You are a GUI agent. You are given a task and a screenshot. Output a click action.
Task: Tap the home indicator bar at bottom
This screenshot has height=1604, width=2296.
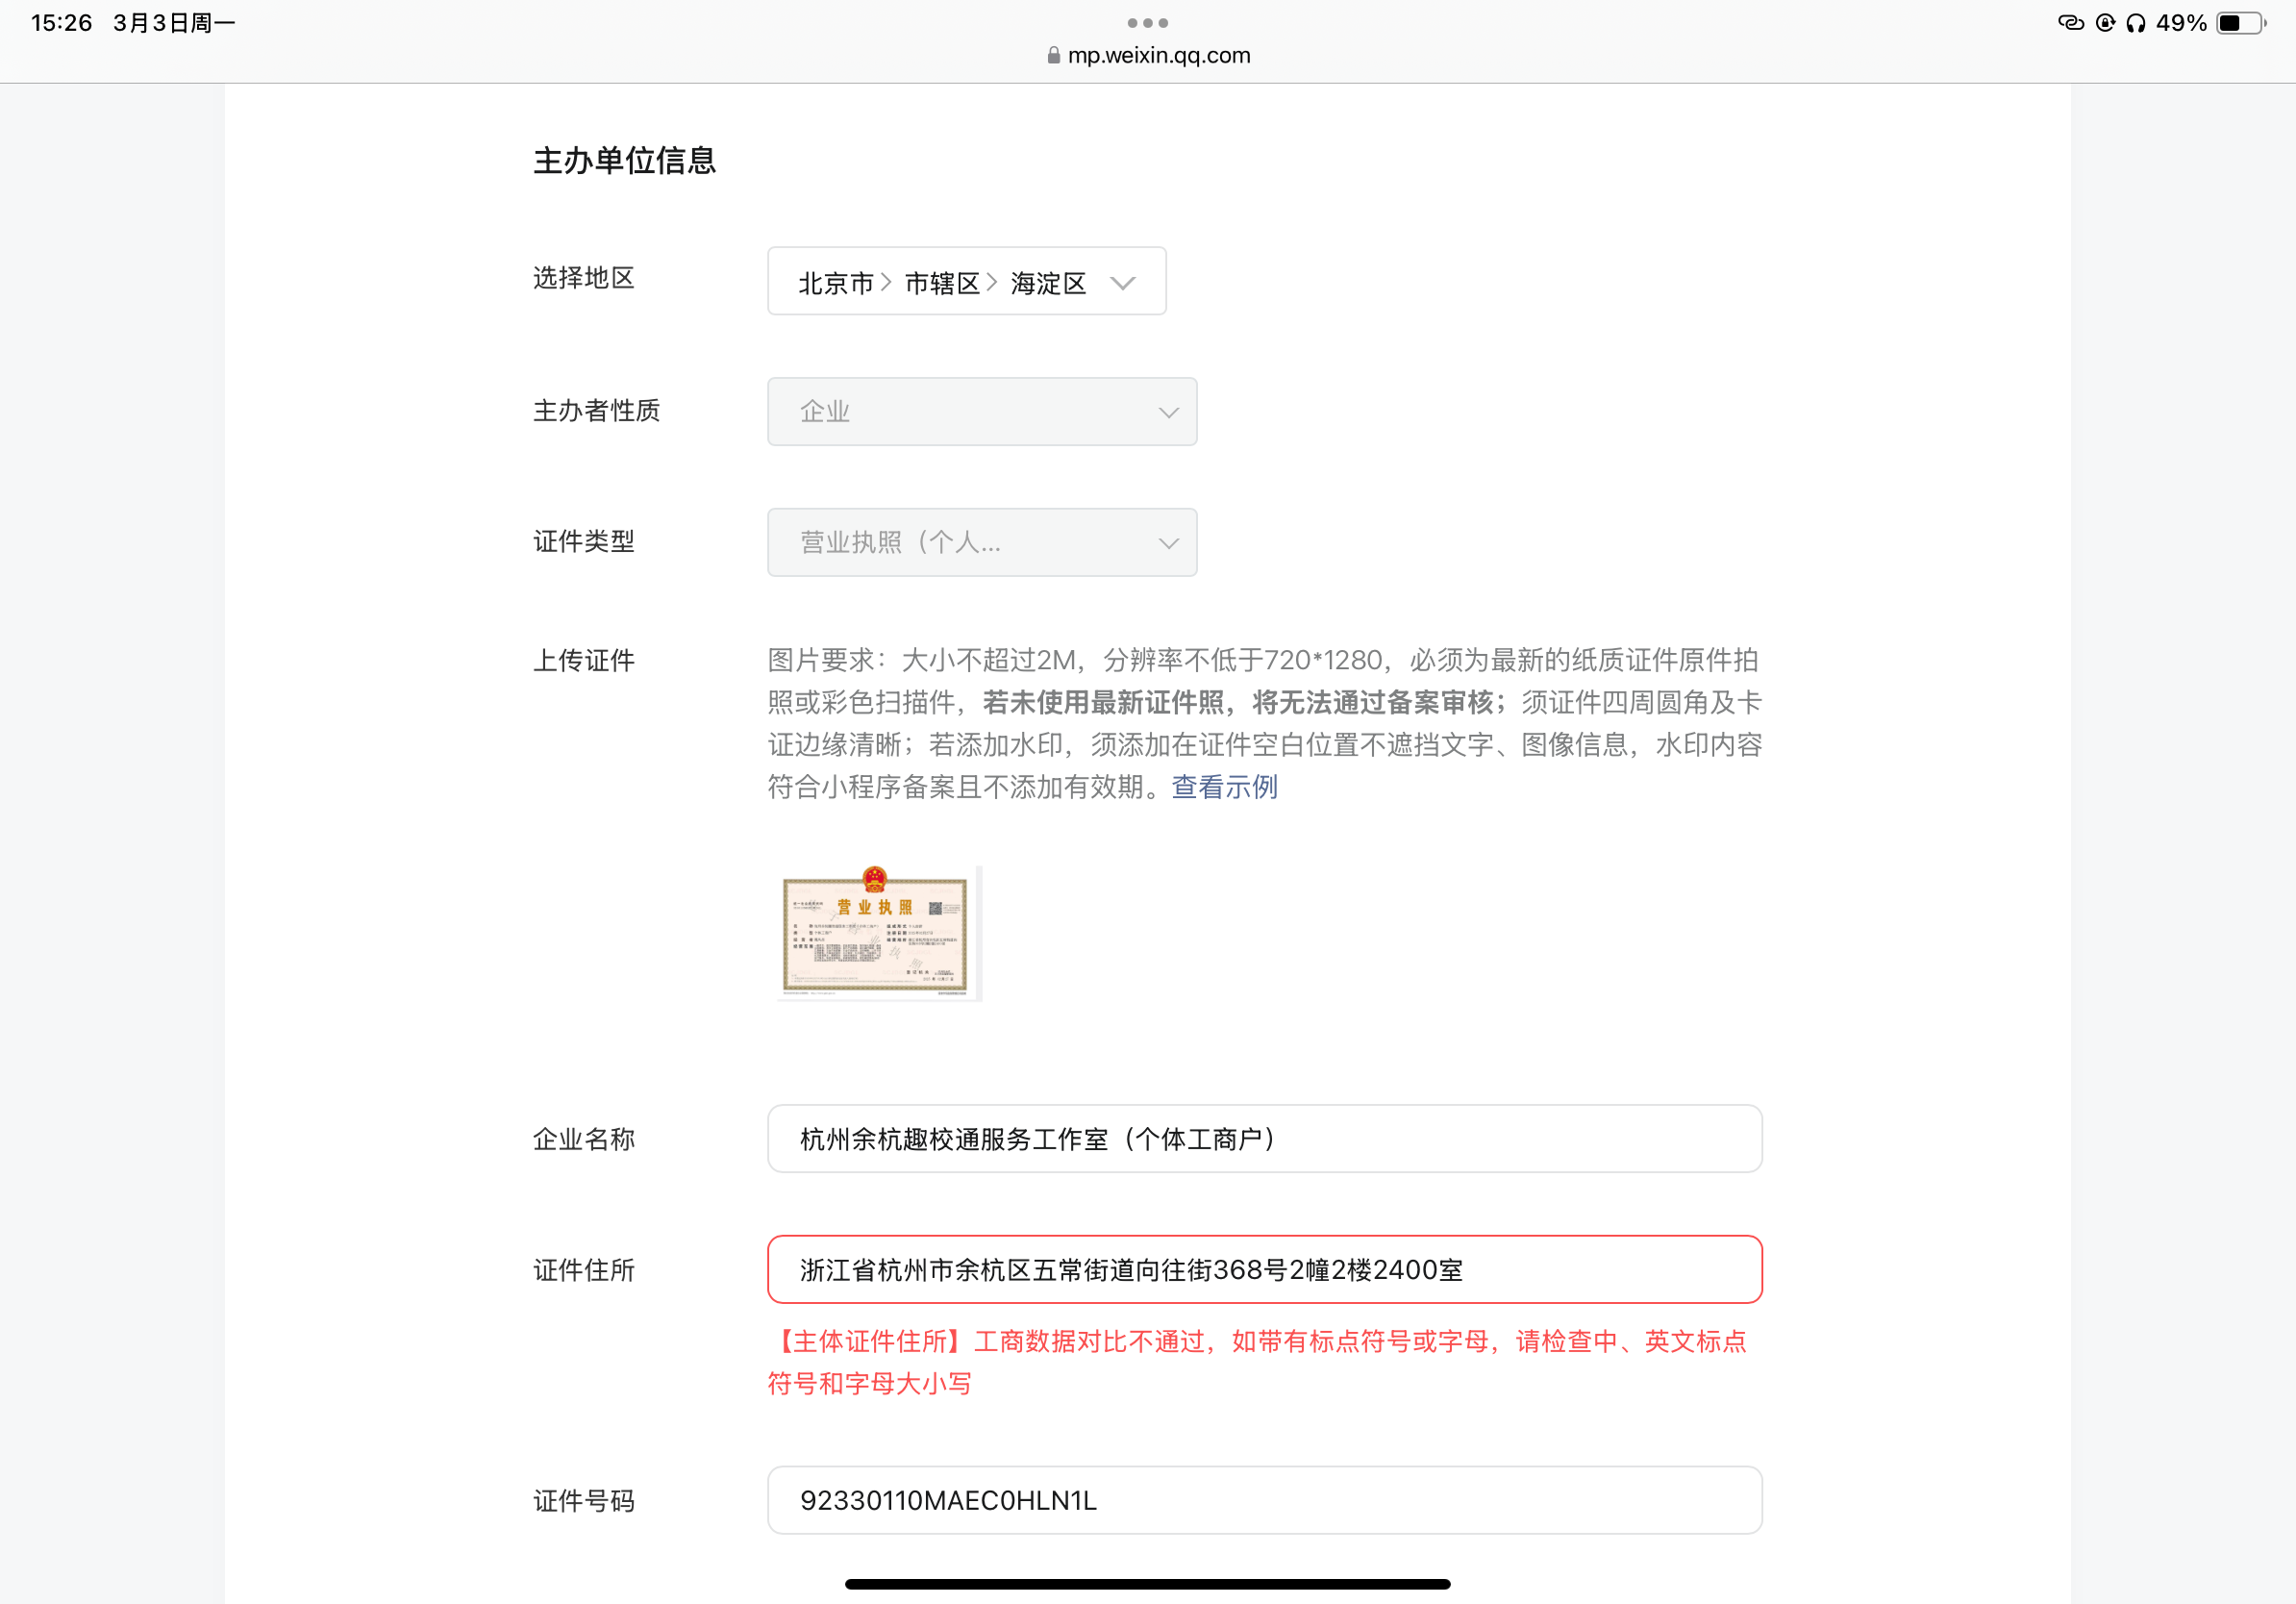point(1147,1583)
